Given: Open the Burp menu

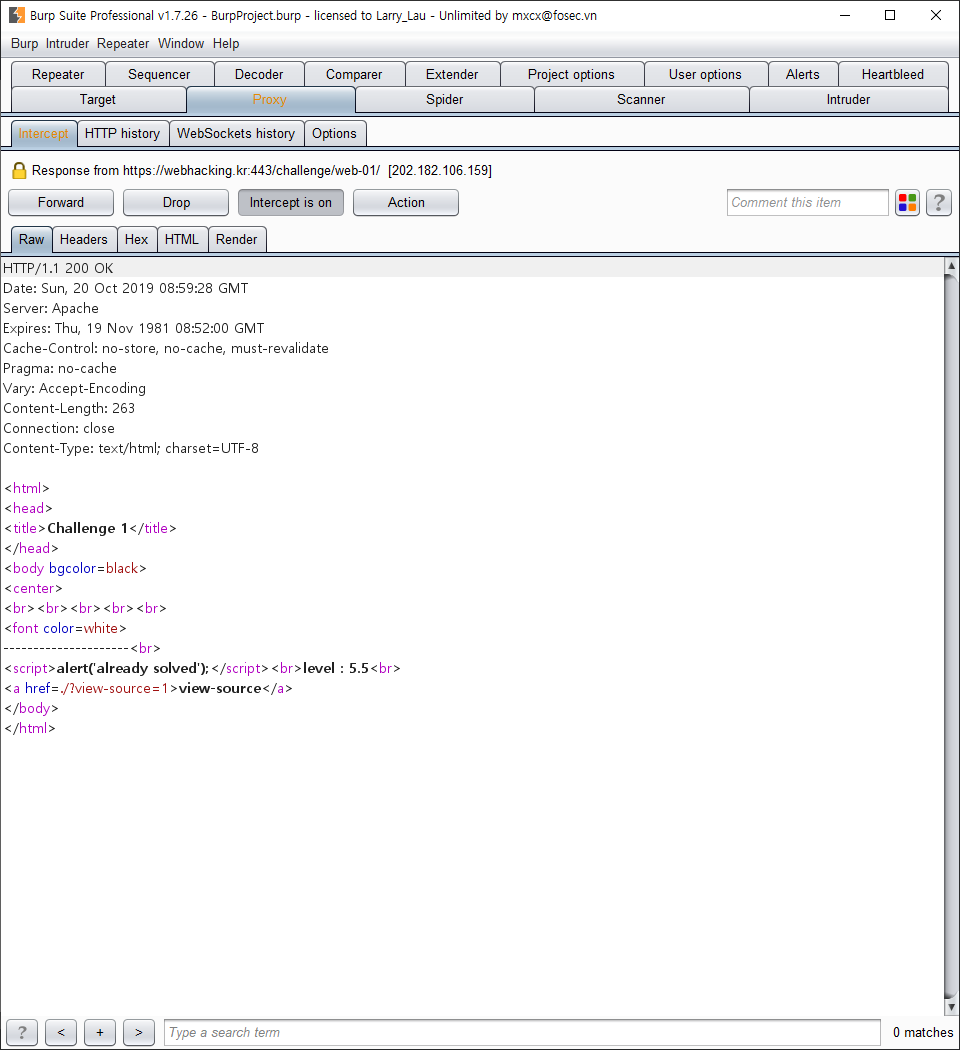Looking at the screenshot, I should [24, 44].
